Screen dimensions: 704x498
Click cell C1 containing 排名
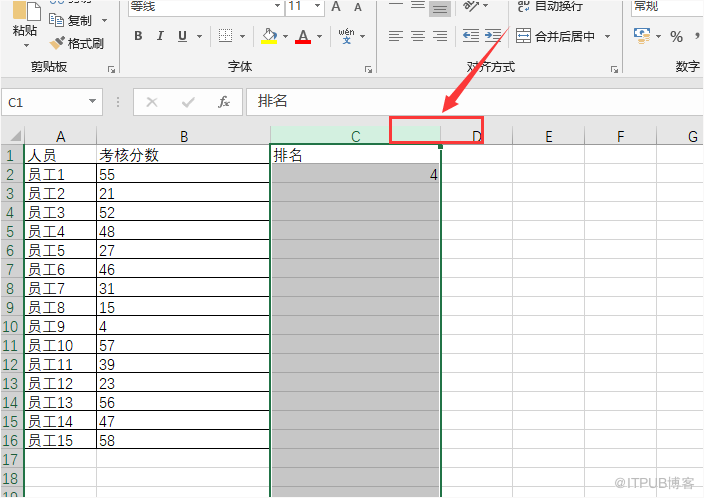356,154
